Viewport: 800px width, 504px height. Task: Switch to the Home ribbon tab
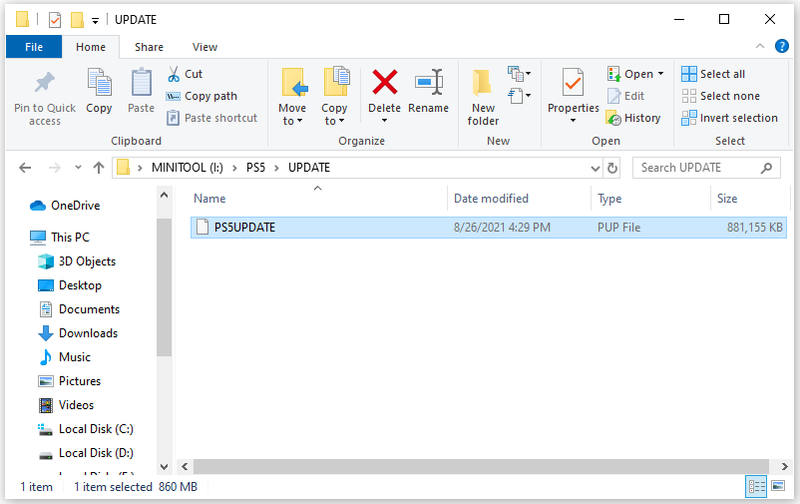point(91,47)
